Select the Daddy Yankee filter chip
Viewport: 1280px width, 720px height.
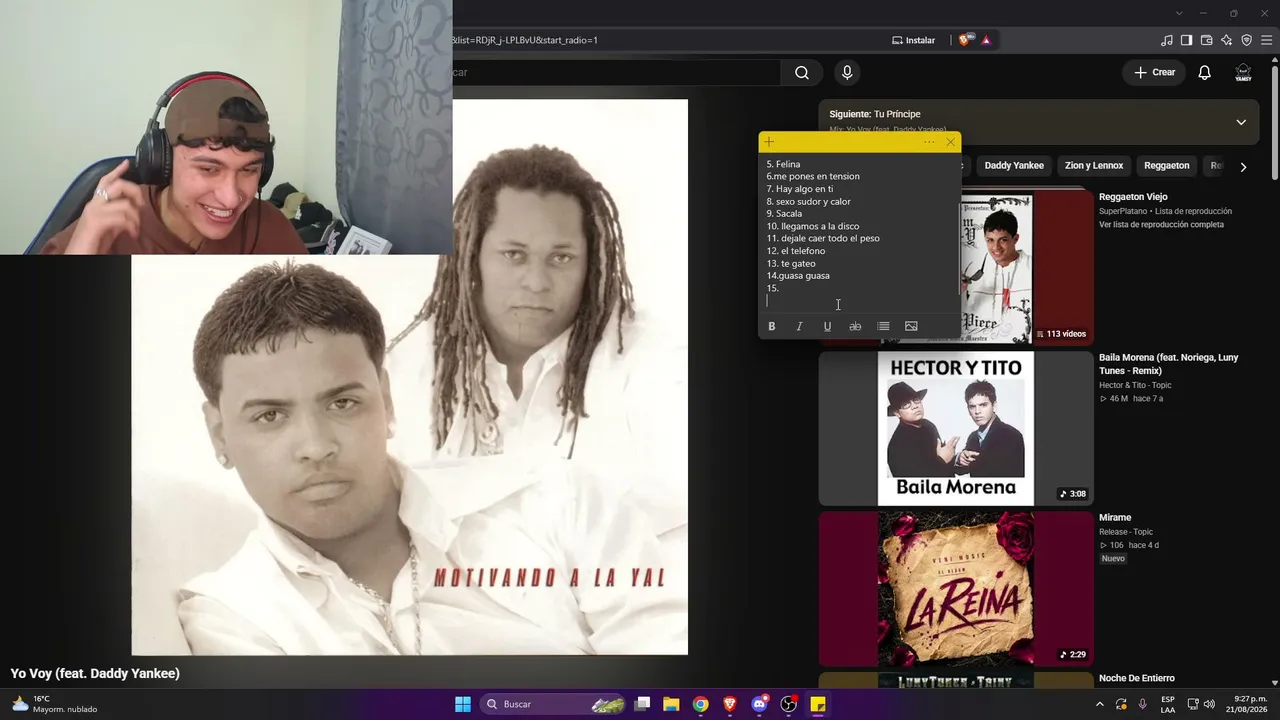[1014, 166]
